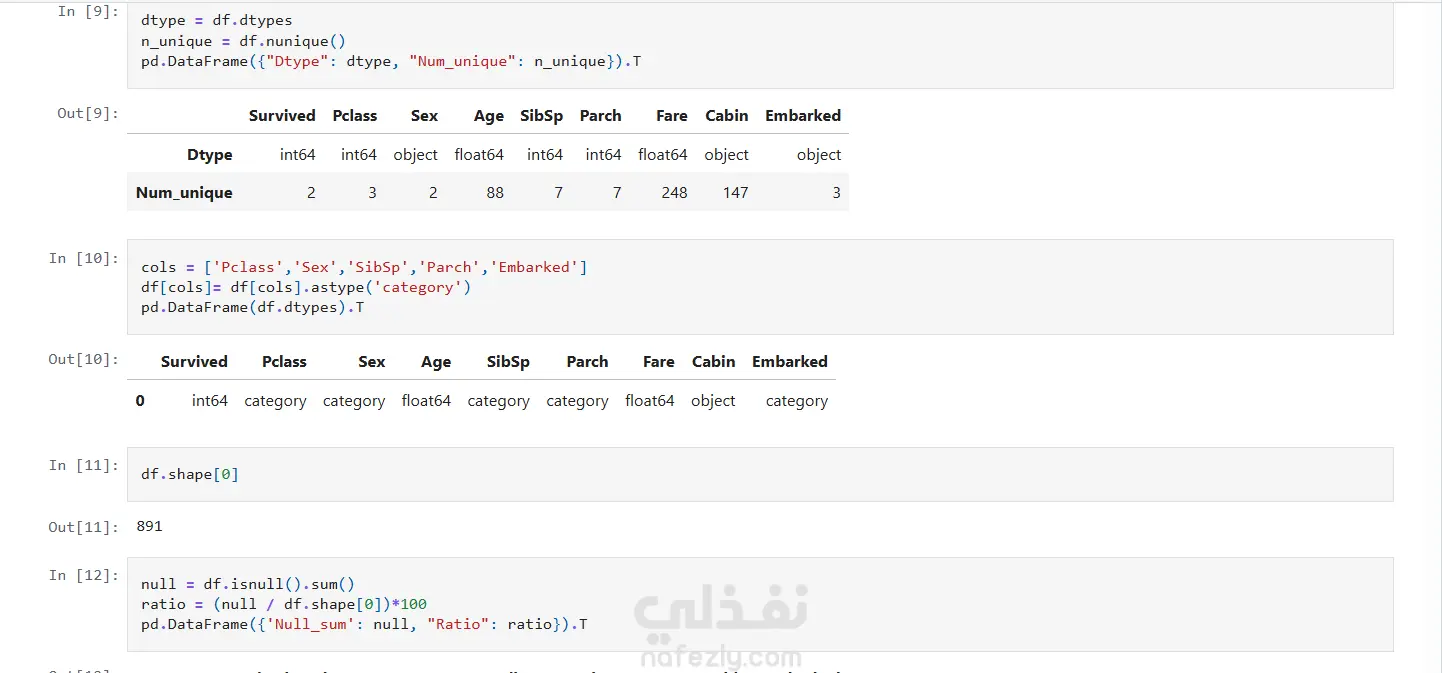The height and width of the screenshot is (673, 1442).
Task: Click the nafezly.com watermark logo
Action: coord(720,628)
